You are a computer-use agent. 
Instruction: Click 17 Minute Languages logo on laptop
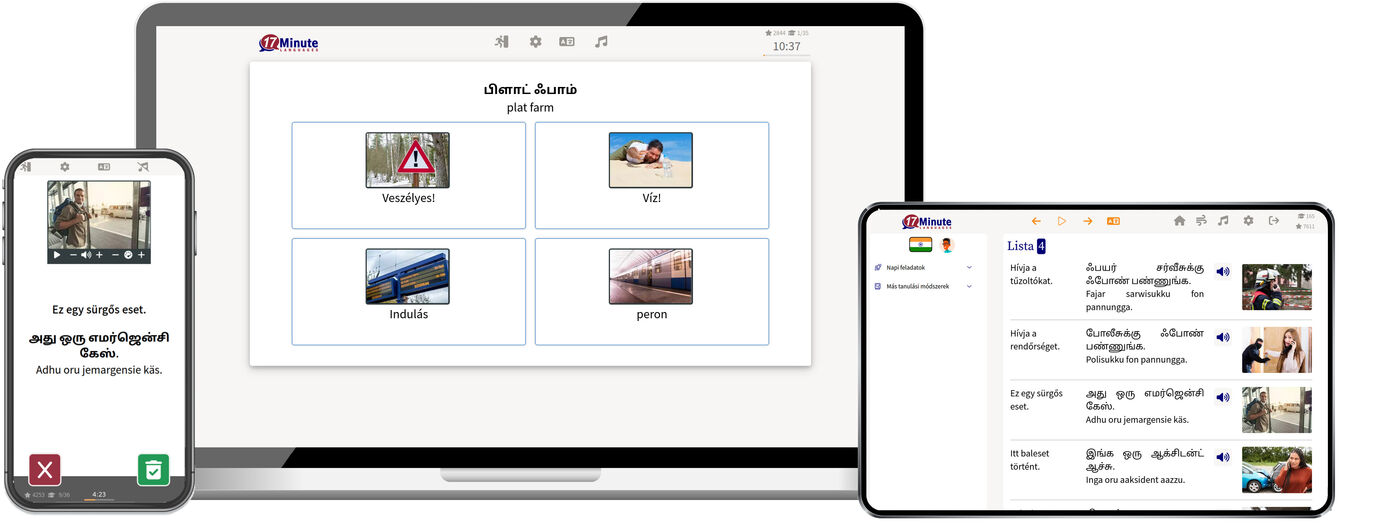click(x=288, y=43)
